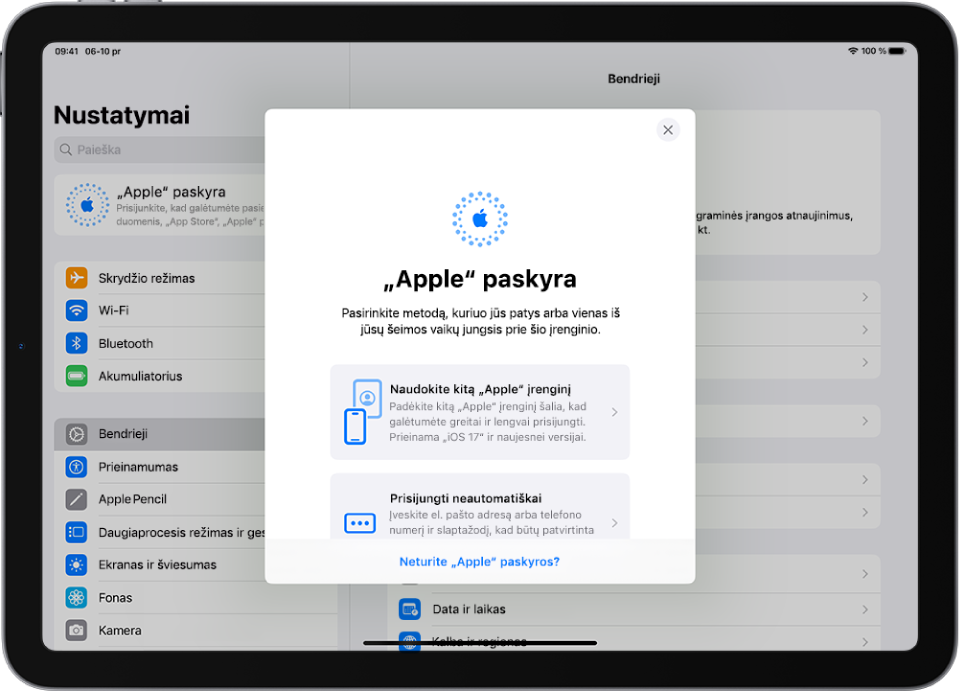Viewport: 960px width, 692px height.
Task: Tap the Fonas wallpaper flower icon
Action: 77,597
